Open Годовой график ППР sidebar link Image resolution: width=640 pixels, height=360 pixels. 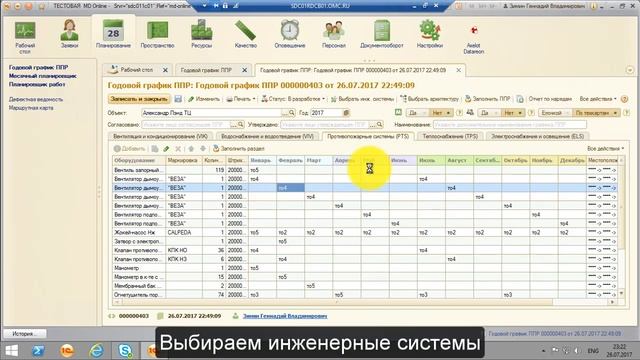38,67
